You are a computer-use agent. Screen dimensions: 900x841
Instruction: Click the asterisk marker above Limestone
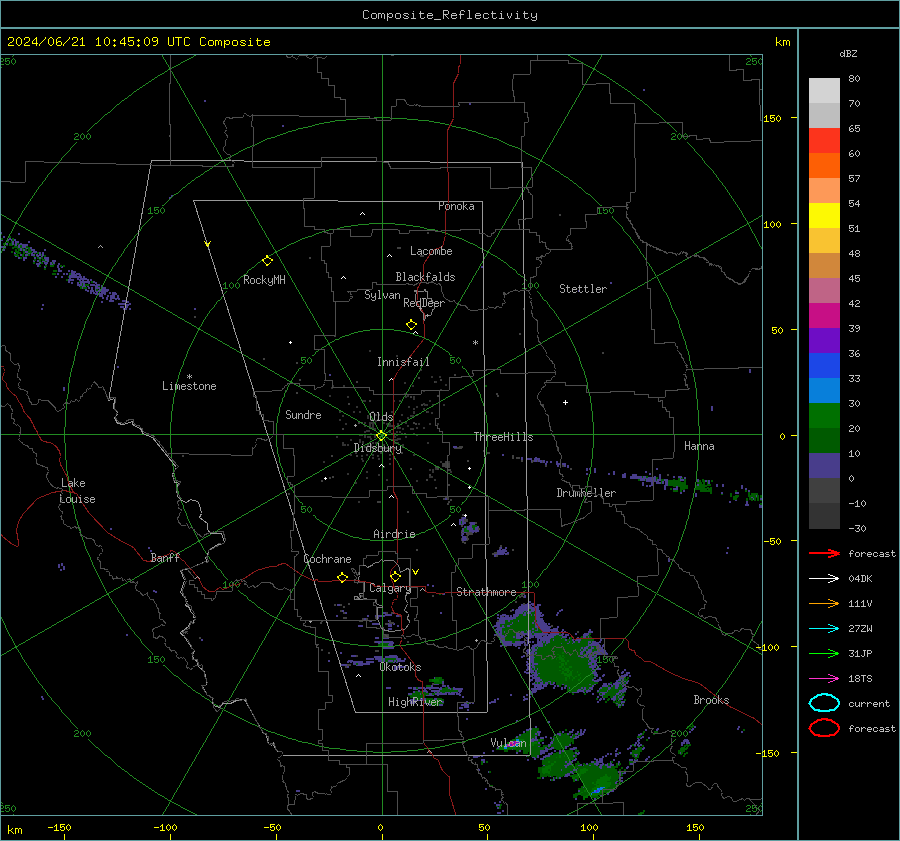point(189,377)
